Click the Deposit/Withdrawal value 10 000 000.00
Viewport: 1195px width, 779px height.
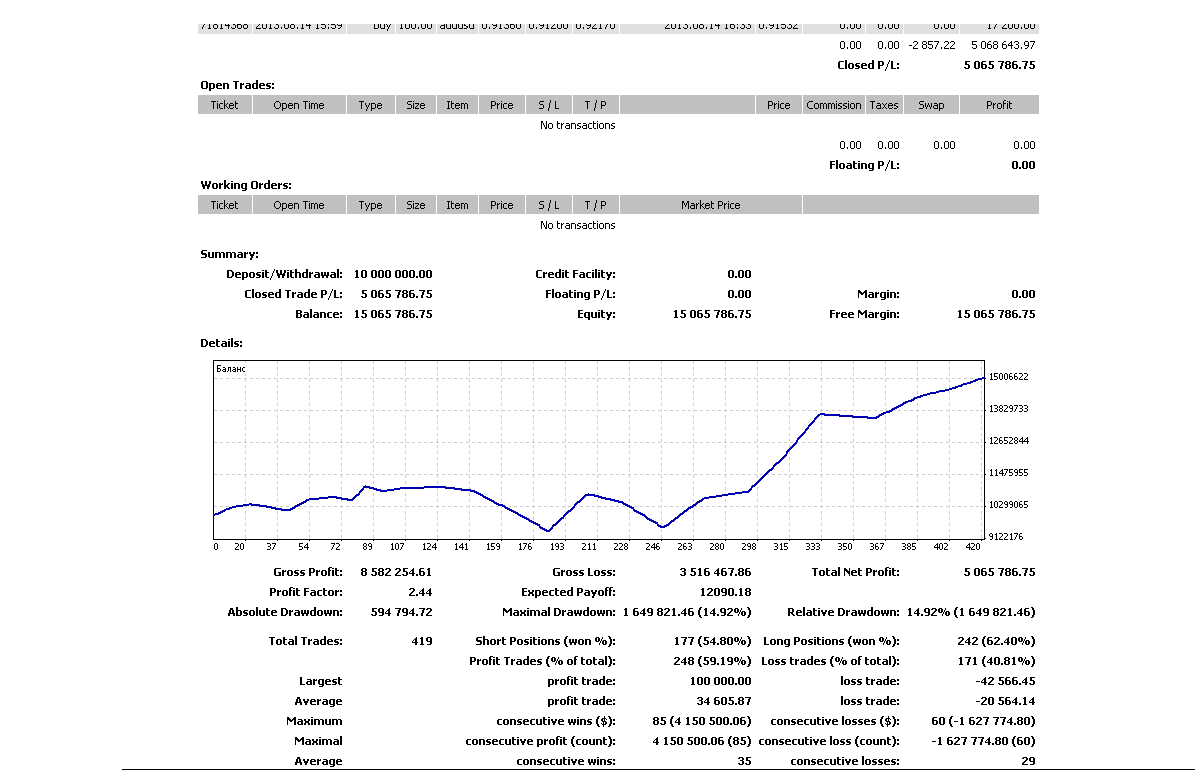point(392,274)
